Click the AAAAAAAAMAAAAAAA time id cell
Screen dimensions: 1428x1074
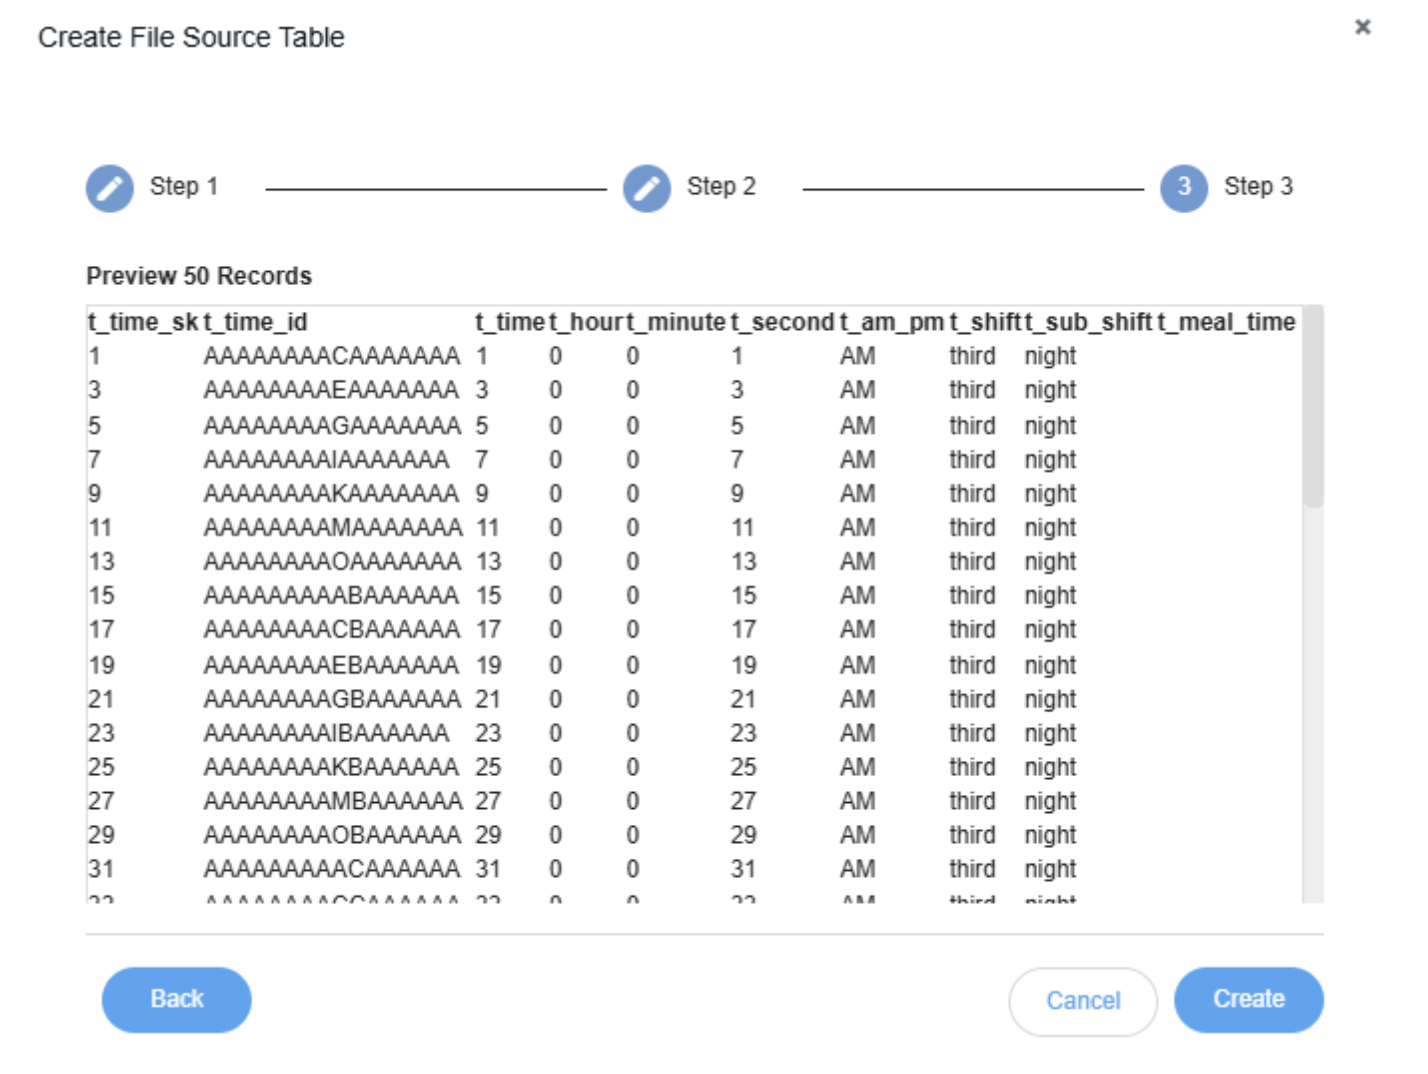click(x=332, y=527)
